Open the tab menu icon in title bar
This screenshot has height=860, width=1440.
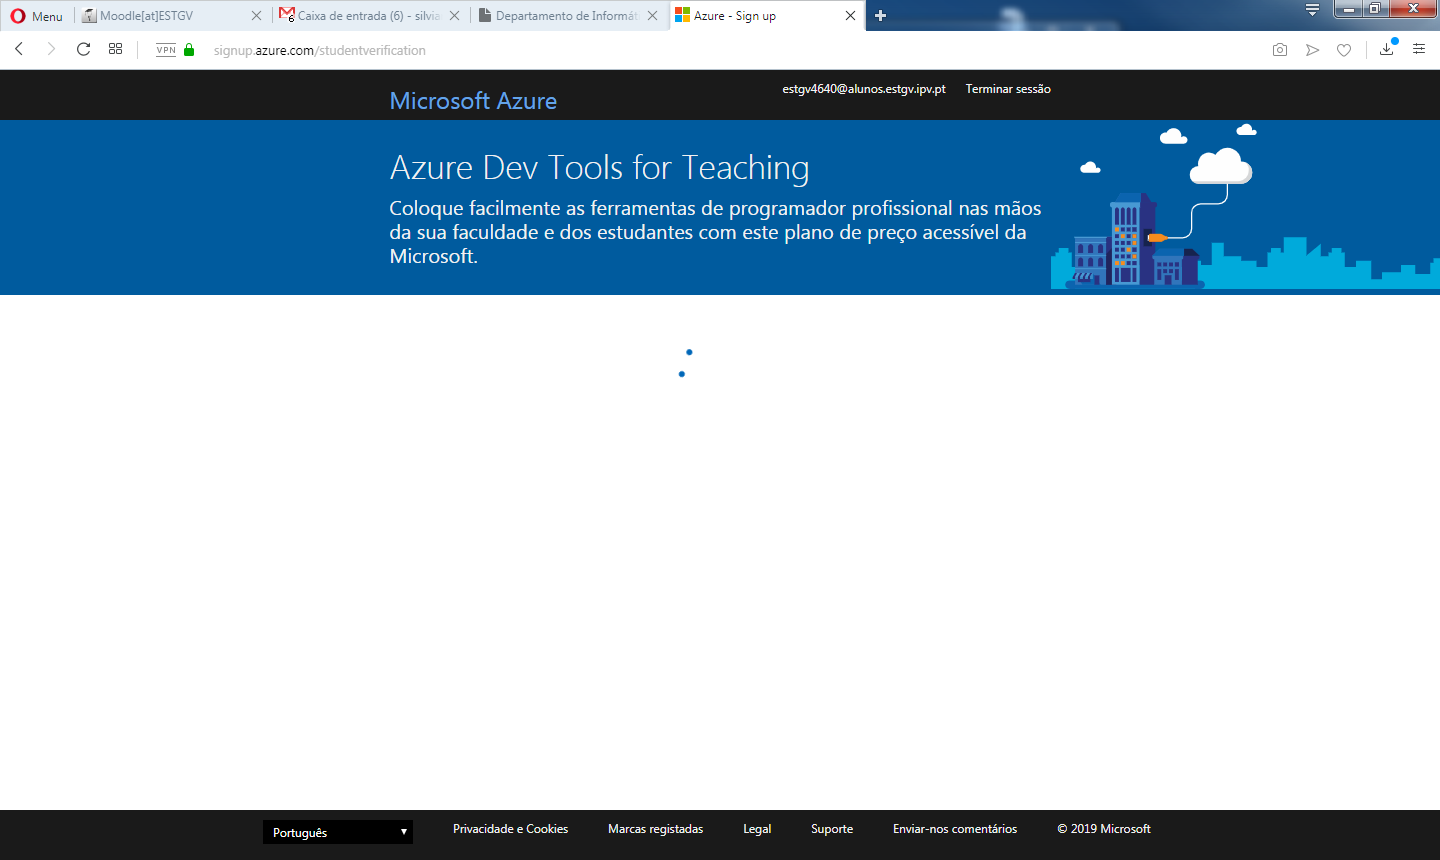tap(1312, 10)
